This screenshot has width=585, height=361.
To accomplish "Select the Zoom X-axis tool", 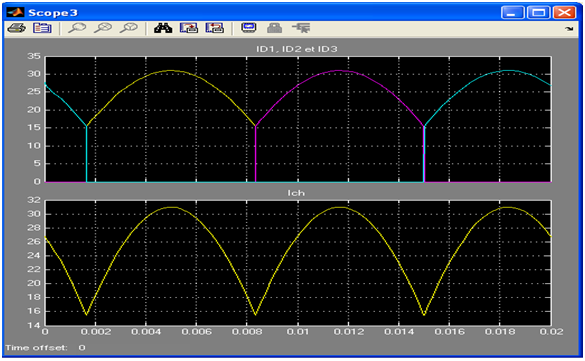I will pyautogui.click(x=103, y=28).
